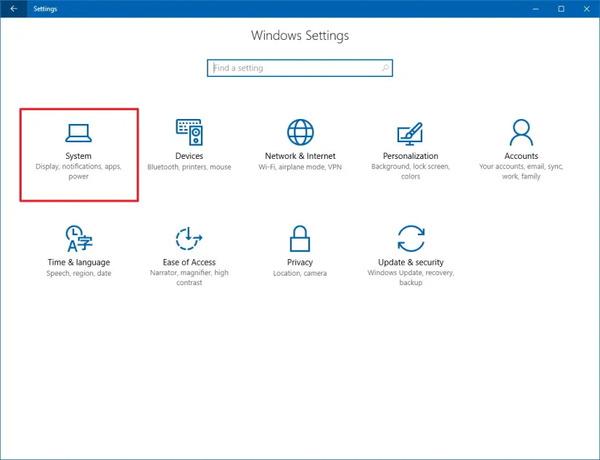The width and height of the screenshot is (600, 460).
Task: Click 'Display, notifications, apps, power' text
Action: tap(78, 171)
